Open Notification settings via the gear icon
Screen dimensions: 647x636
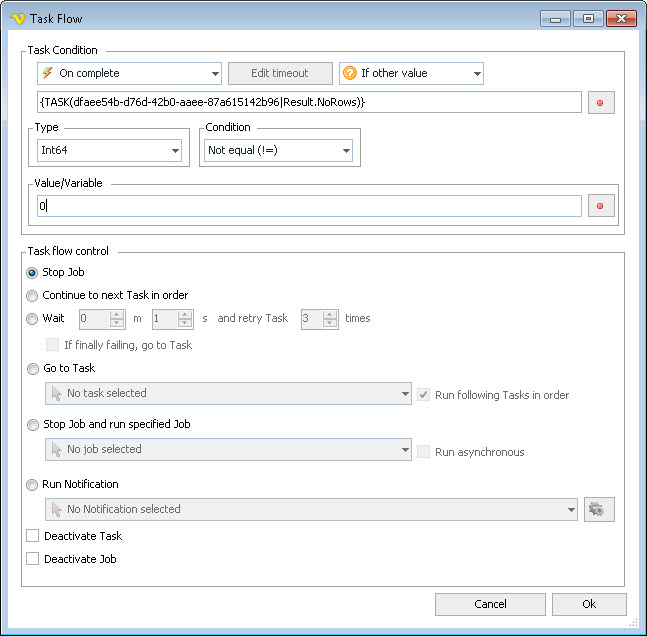[x=599, y=509]
